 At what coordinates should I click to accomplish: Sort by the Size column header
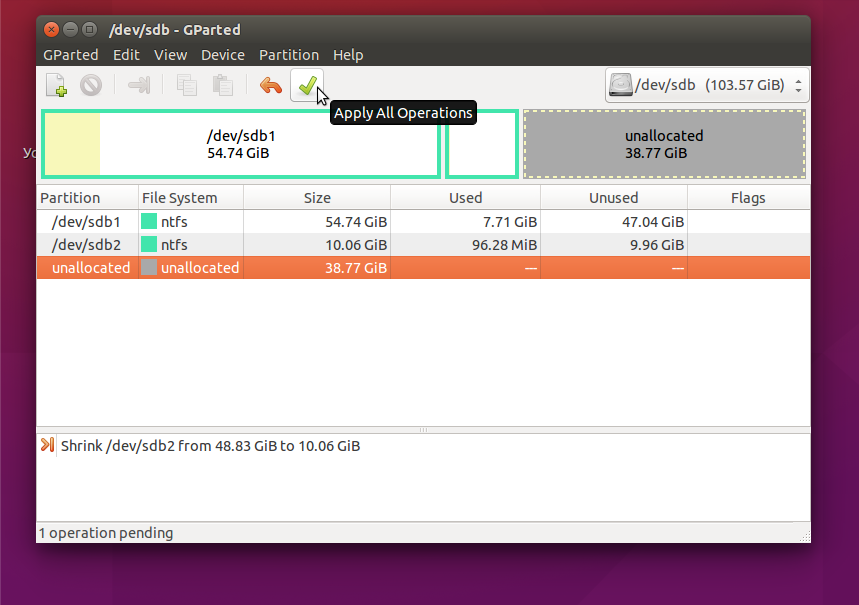(317, 198)
